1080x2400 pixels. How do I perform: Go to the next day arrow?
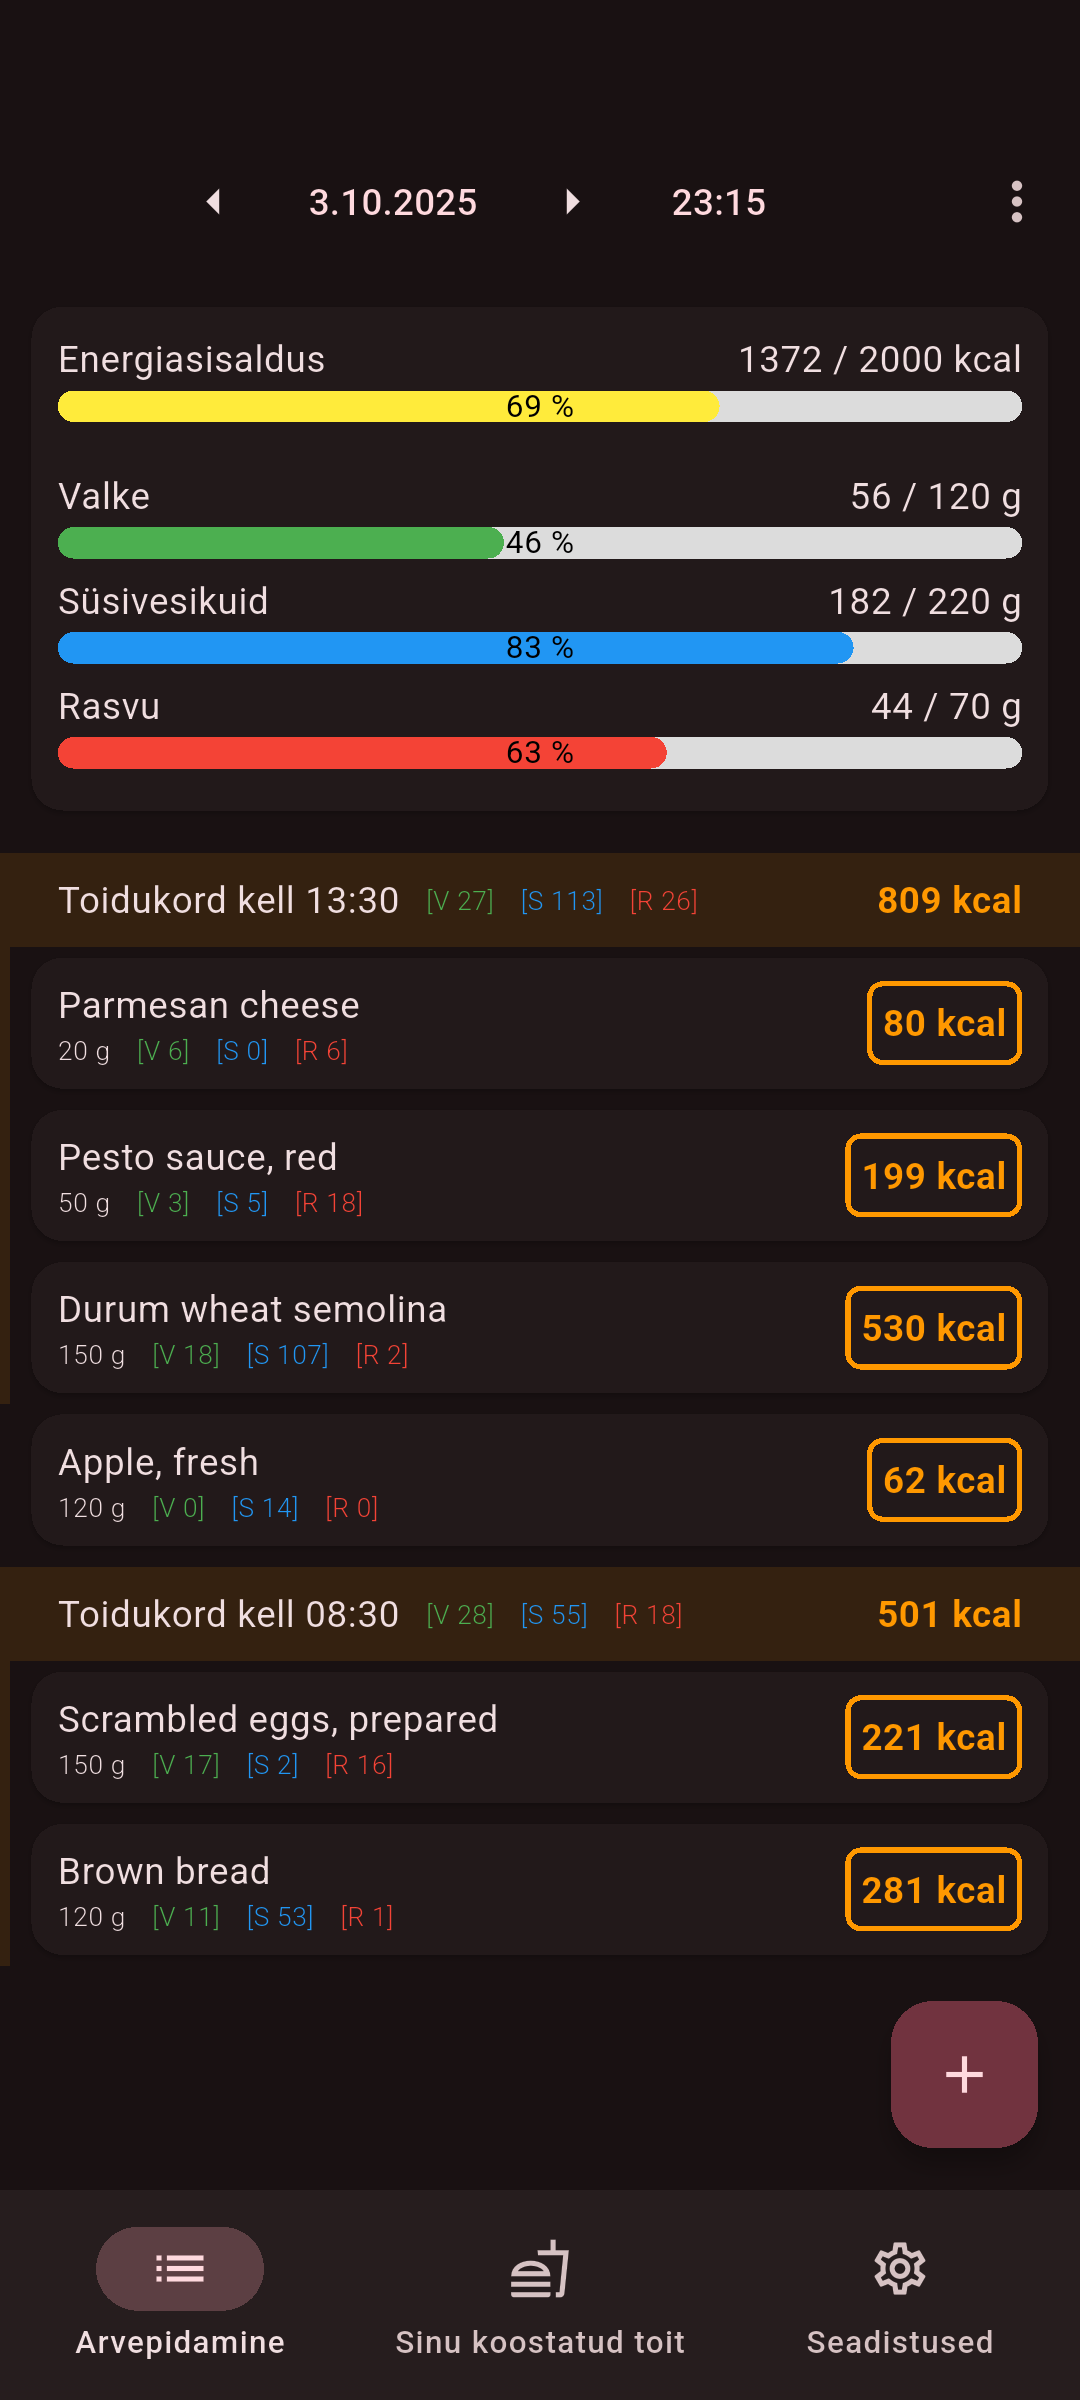pyautogui.click(x=572, y=202)
